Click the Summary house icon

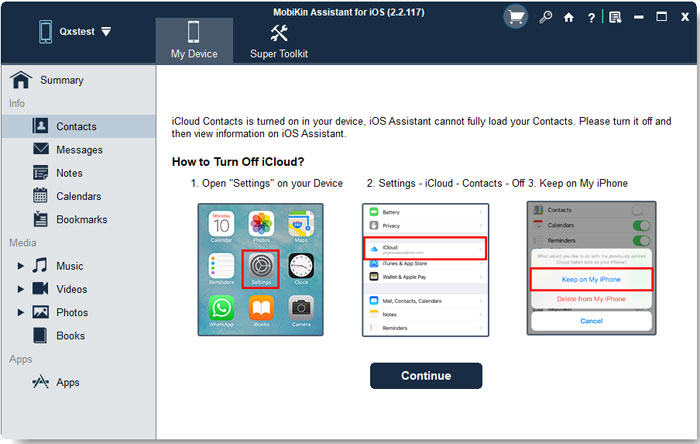pos(21,80)
